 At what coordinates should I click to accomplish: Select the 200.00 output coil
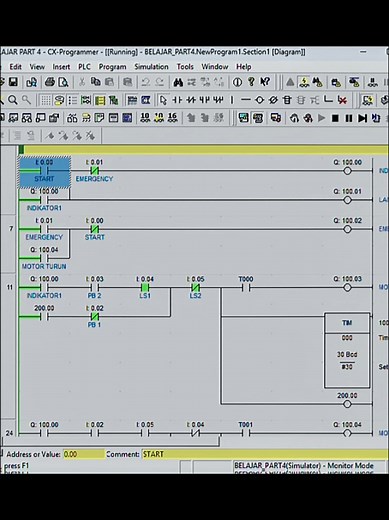347,404
